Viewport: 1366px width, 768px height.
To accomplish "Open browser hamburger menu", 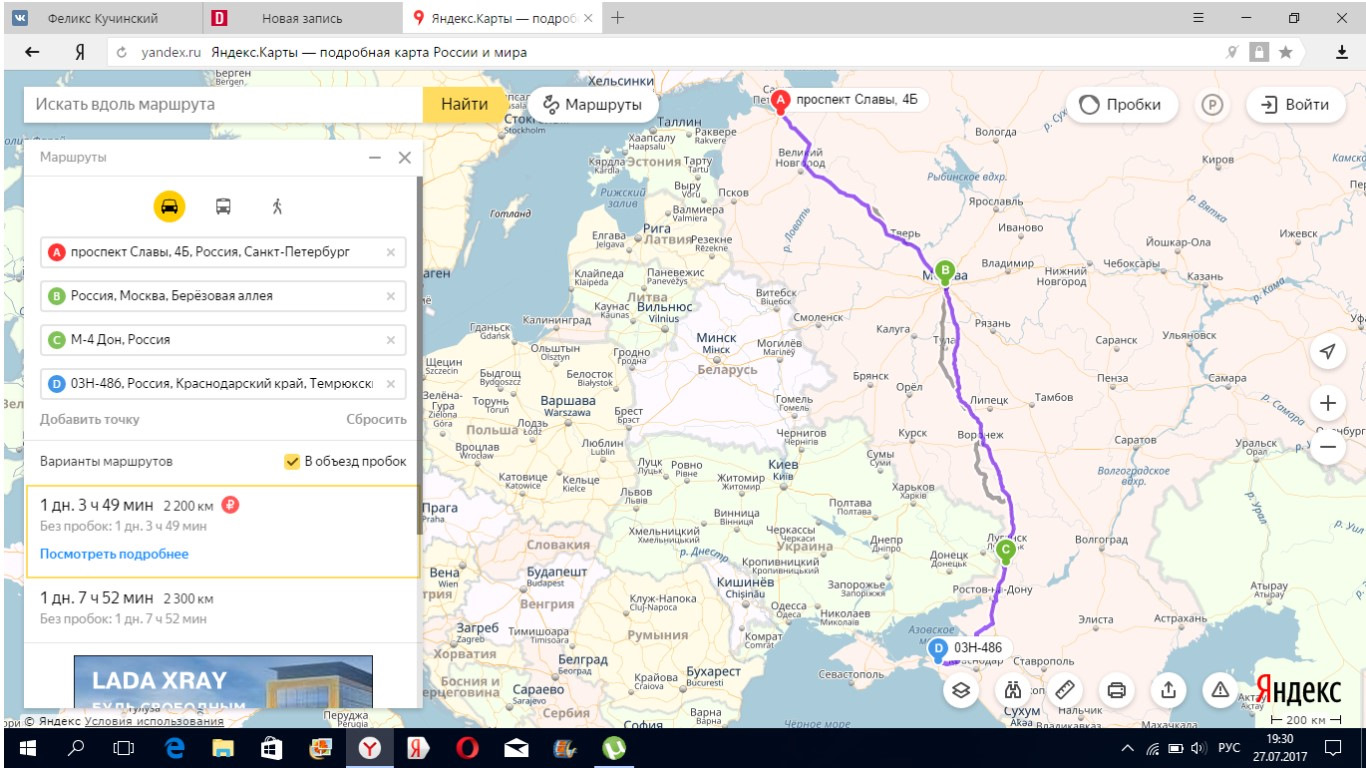I will [x=1199, y=18].
